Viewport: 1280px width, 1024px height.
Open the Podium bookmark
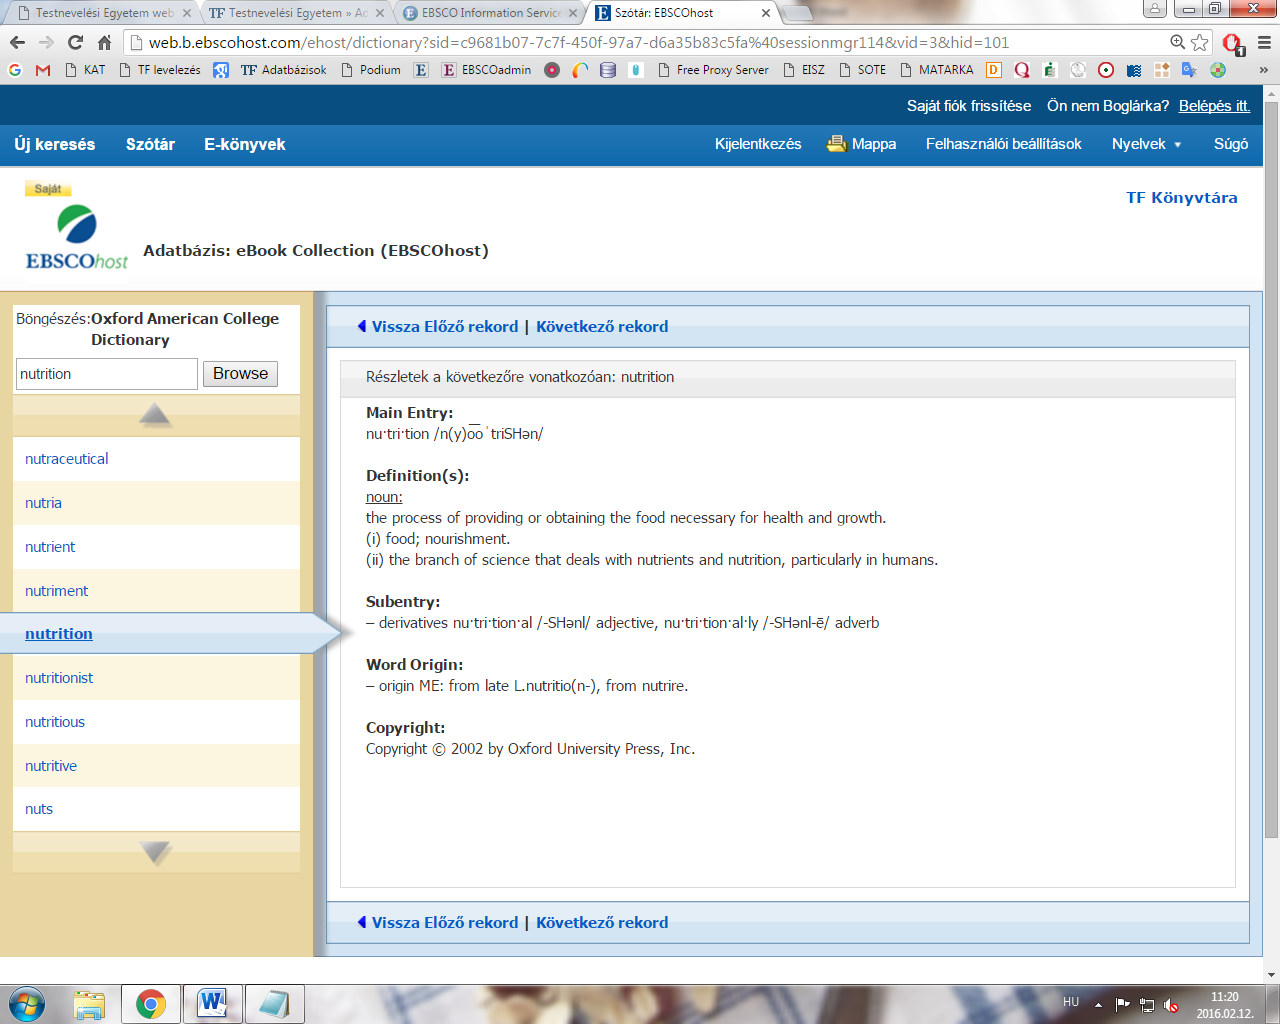(371, 70)
